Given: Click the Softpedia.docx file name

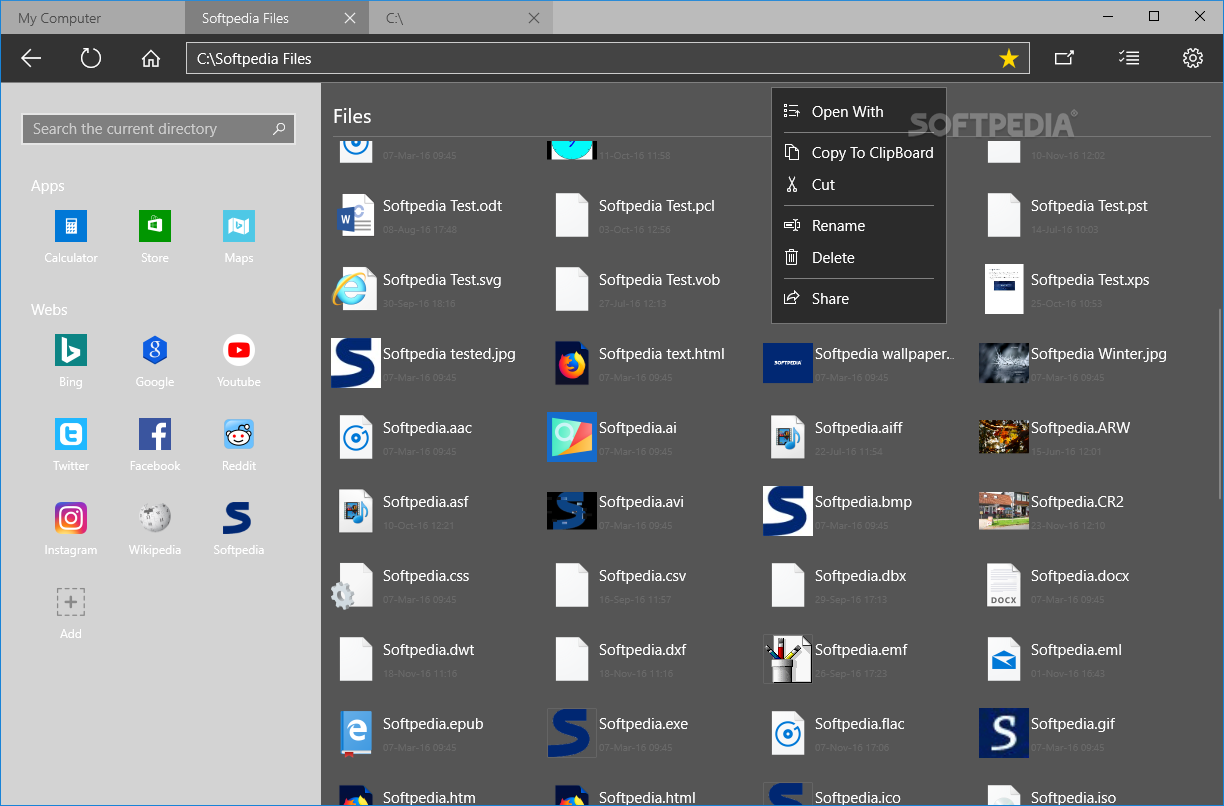Looking at the screenshot, I should point(1080,576).
